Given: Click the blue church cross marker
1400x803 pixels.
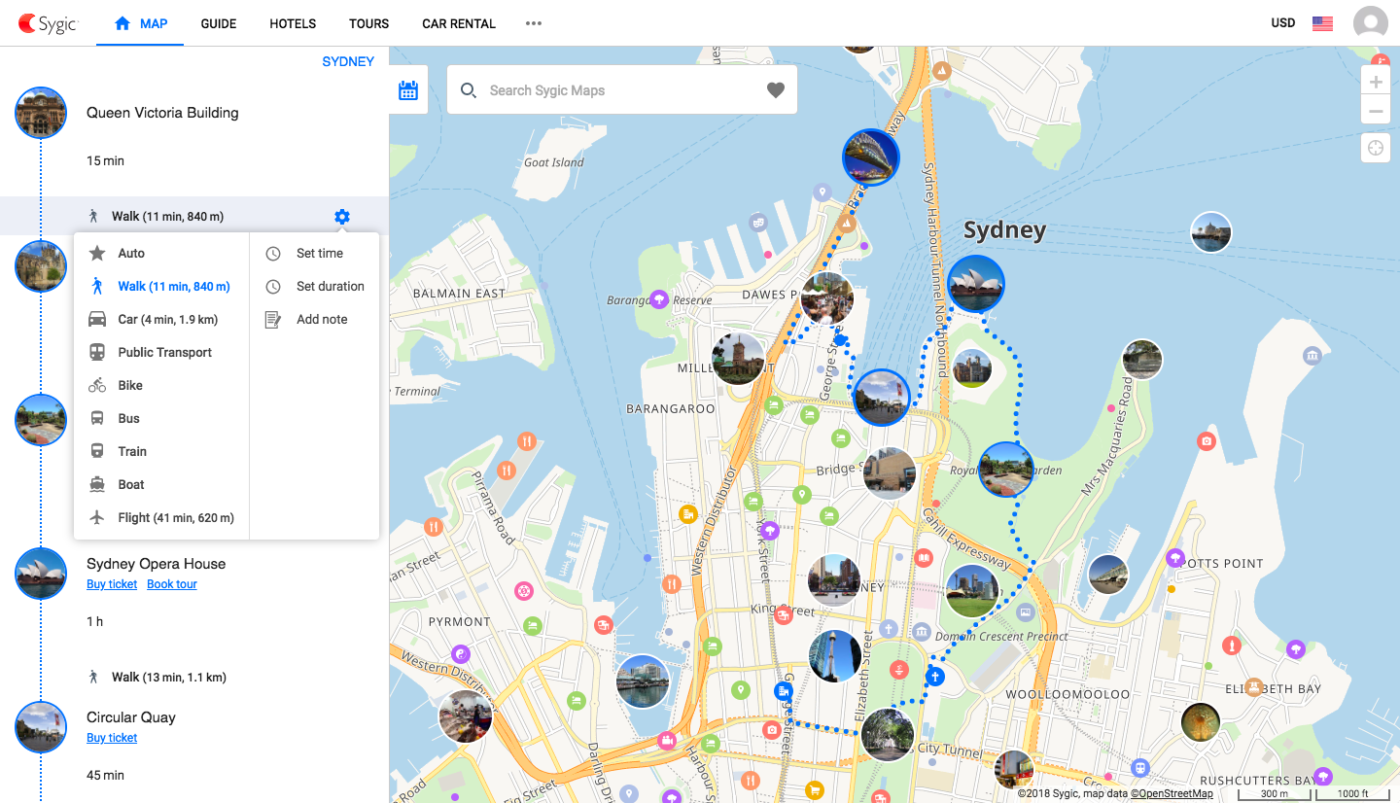Looking at the screenshot, I should 935,677.
